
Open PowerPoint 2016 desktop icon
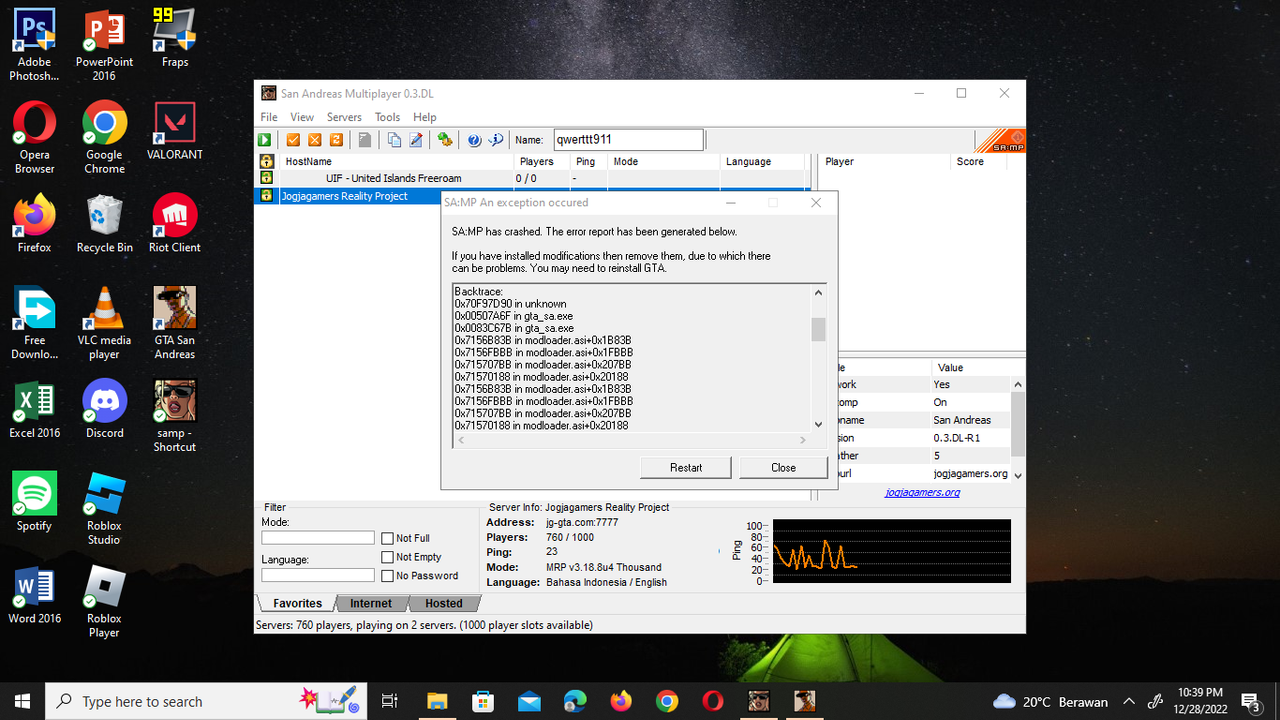[x=104, y=45]
